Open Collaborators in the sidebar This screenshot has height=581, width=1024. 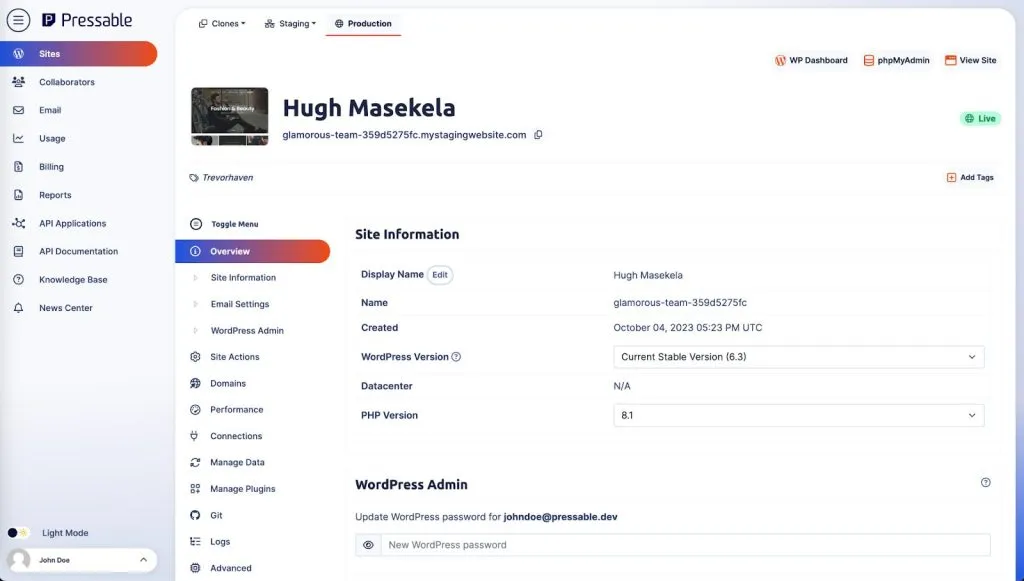coord(67,82)
